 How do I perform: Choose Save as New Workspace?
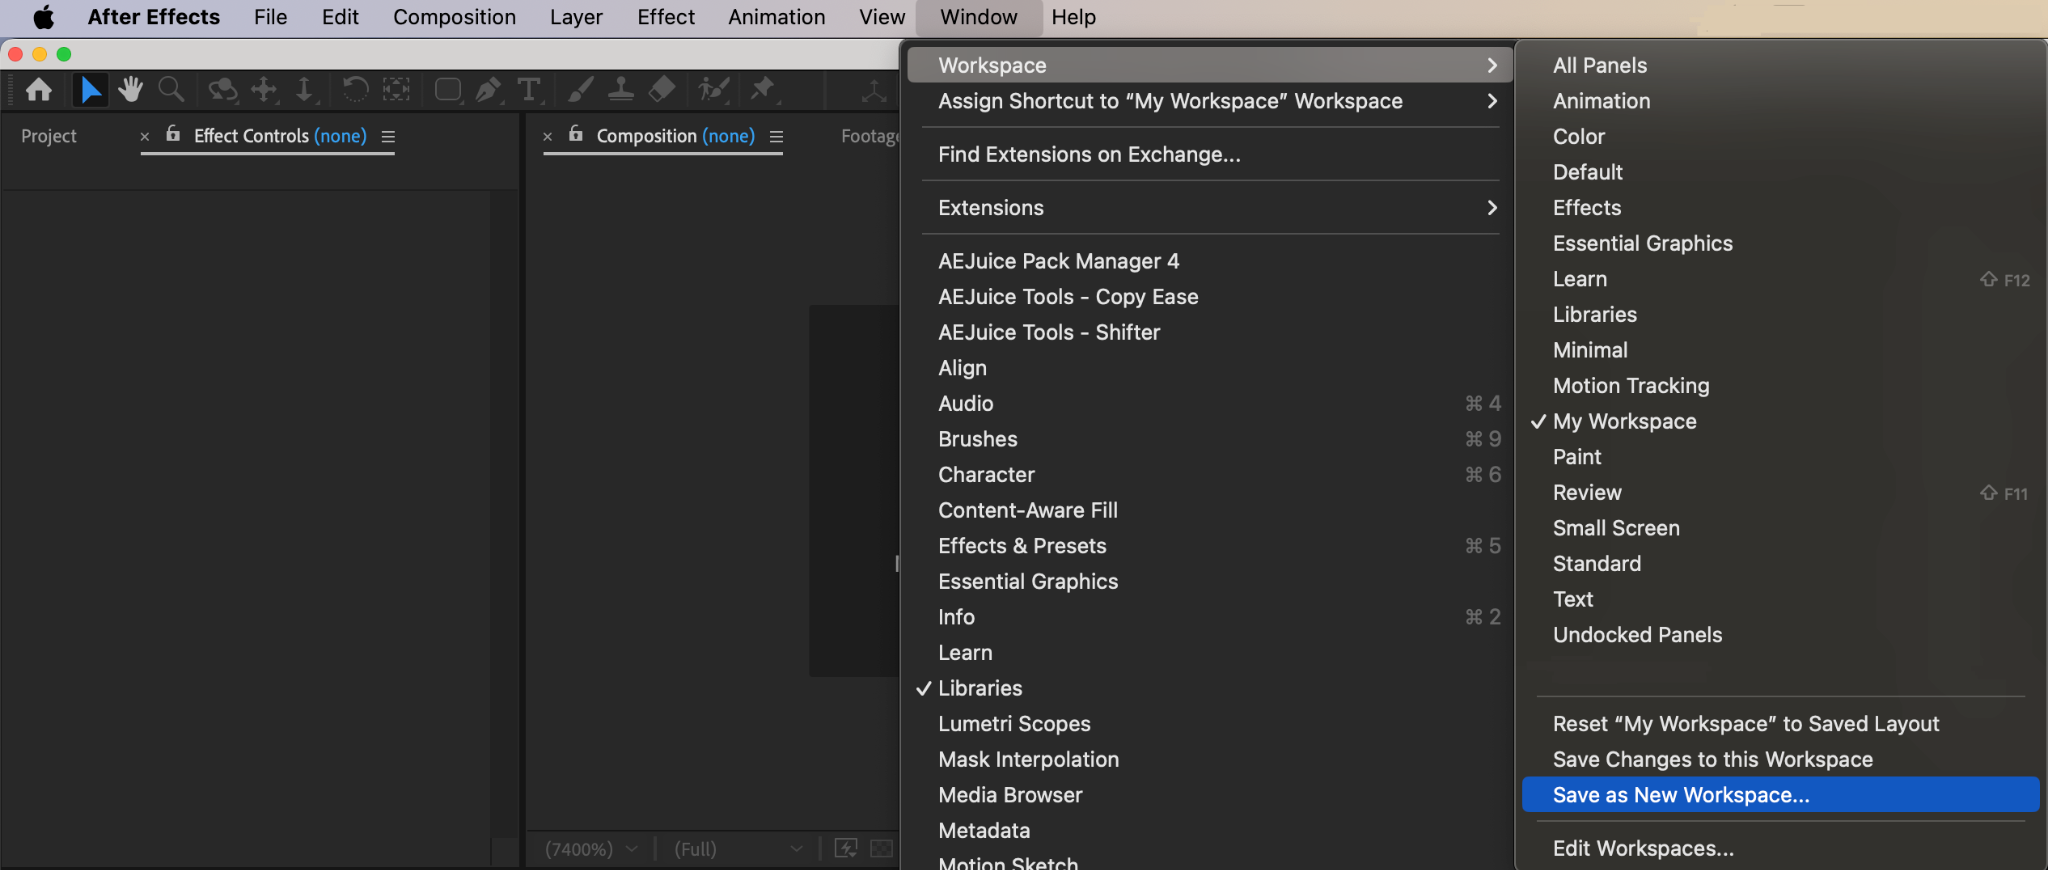coord(1780,795)
